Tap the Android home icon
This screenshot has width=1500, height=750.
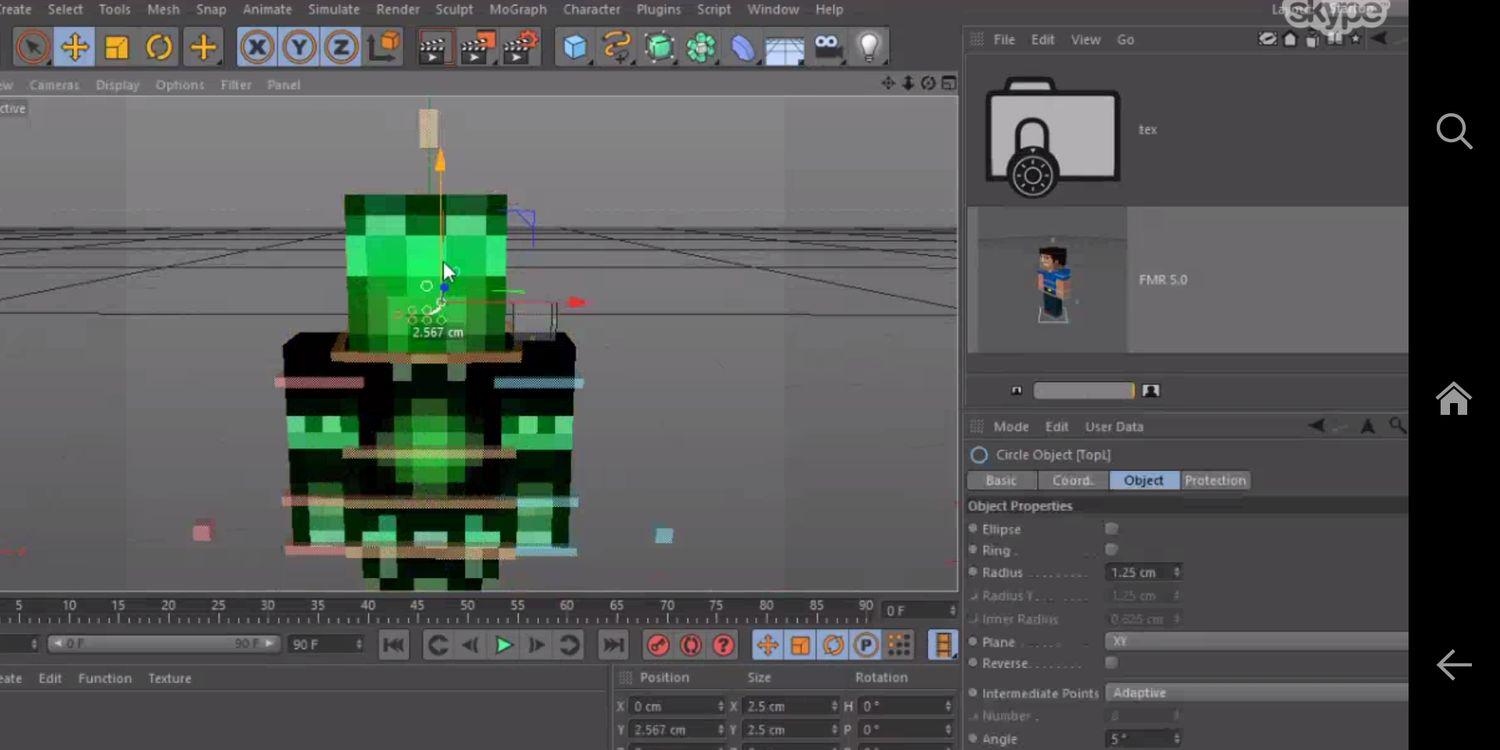click(x=1454, y=398)
